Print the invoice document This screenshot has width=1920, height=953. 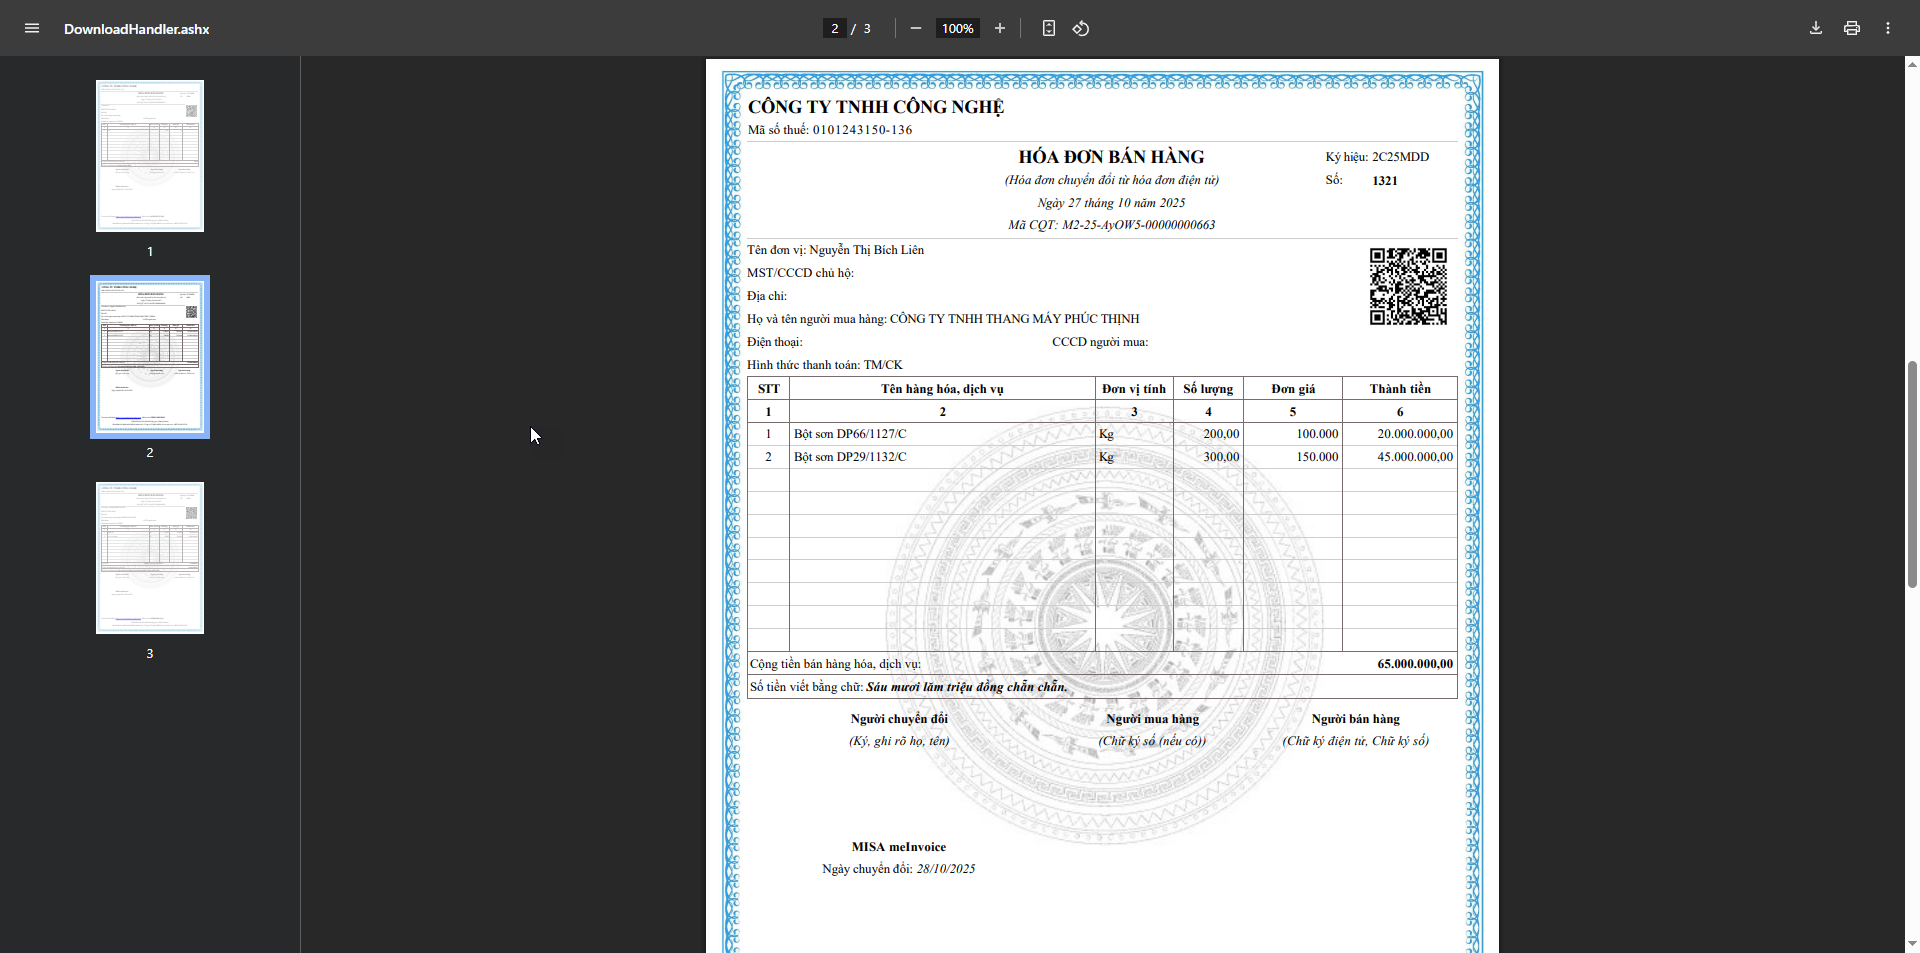coord(1852,28)
